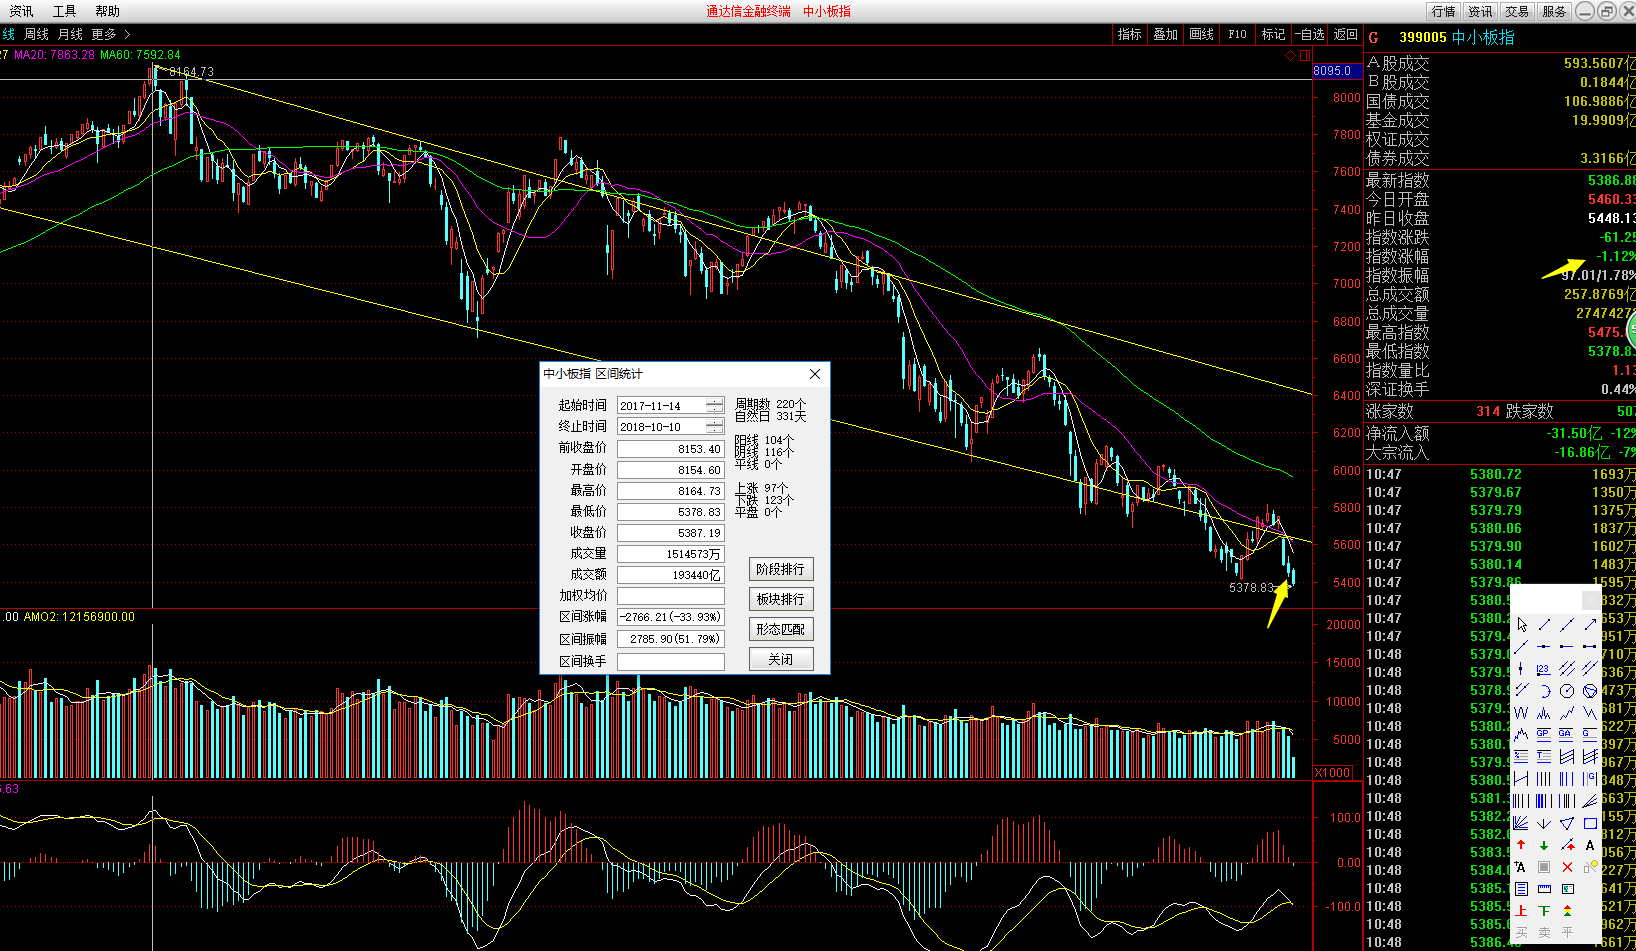Click the X1000 volume scale label

(1333, 772)
